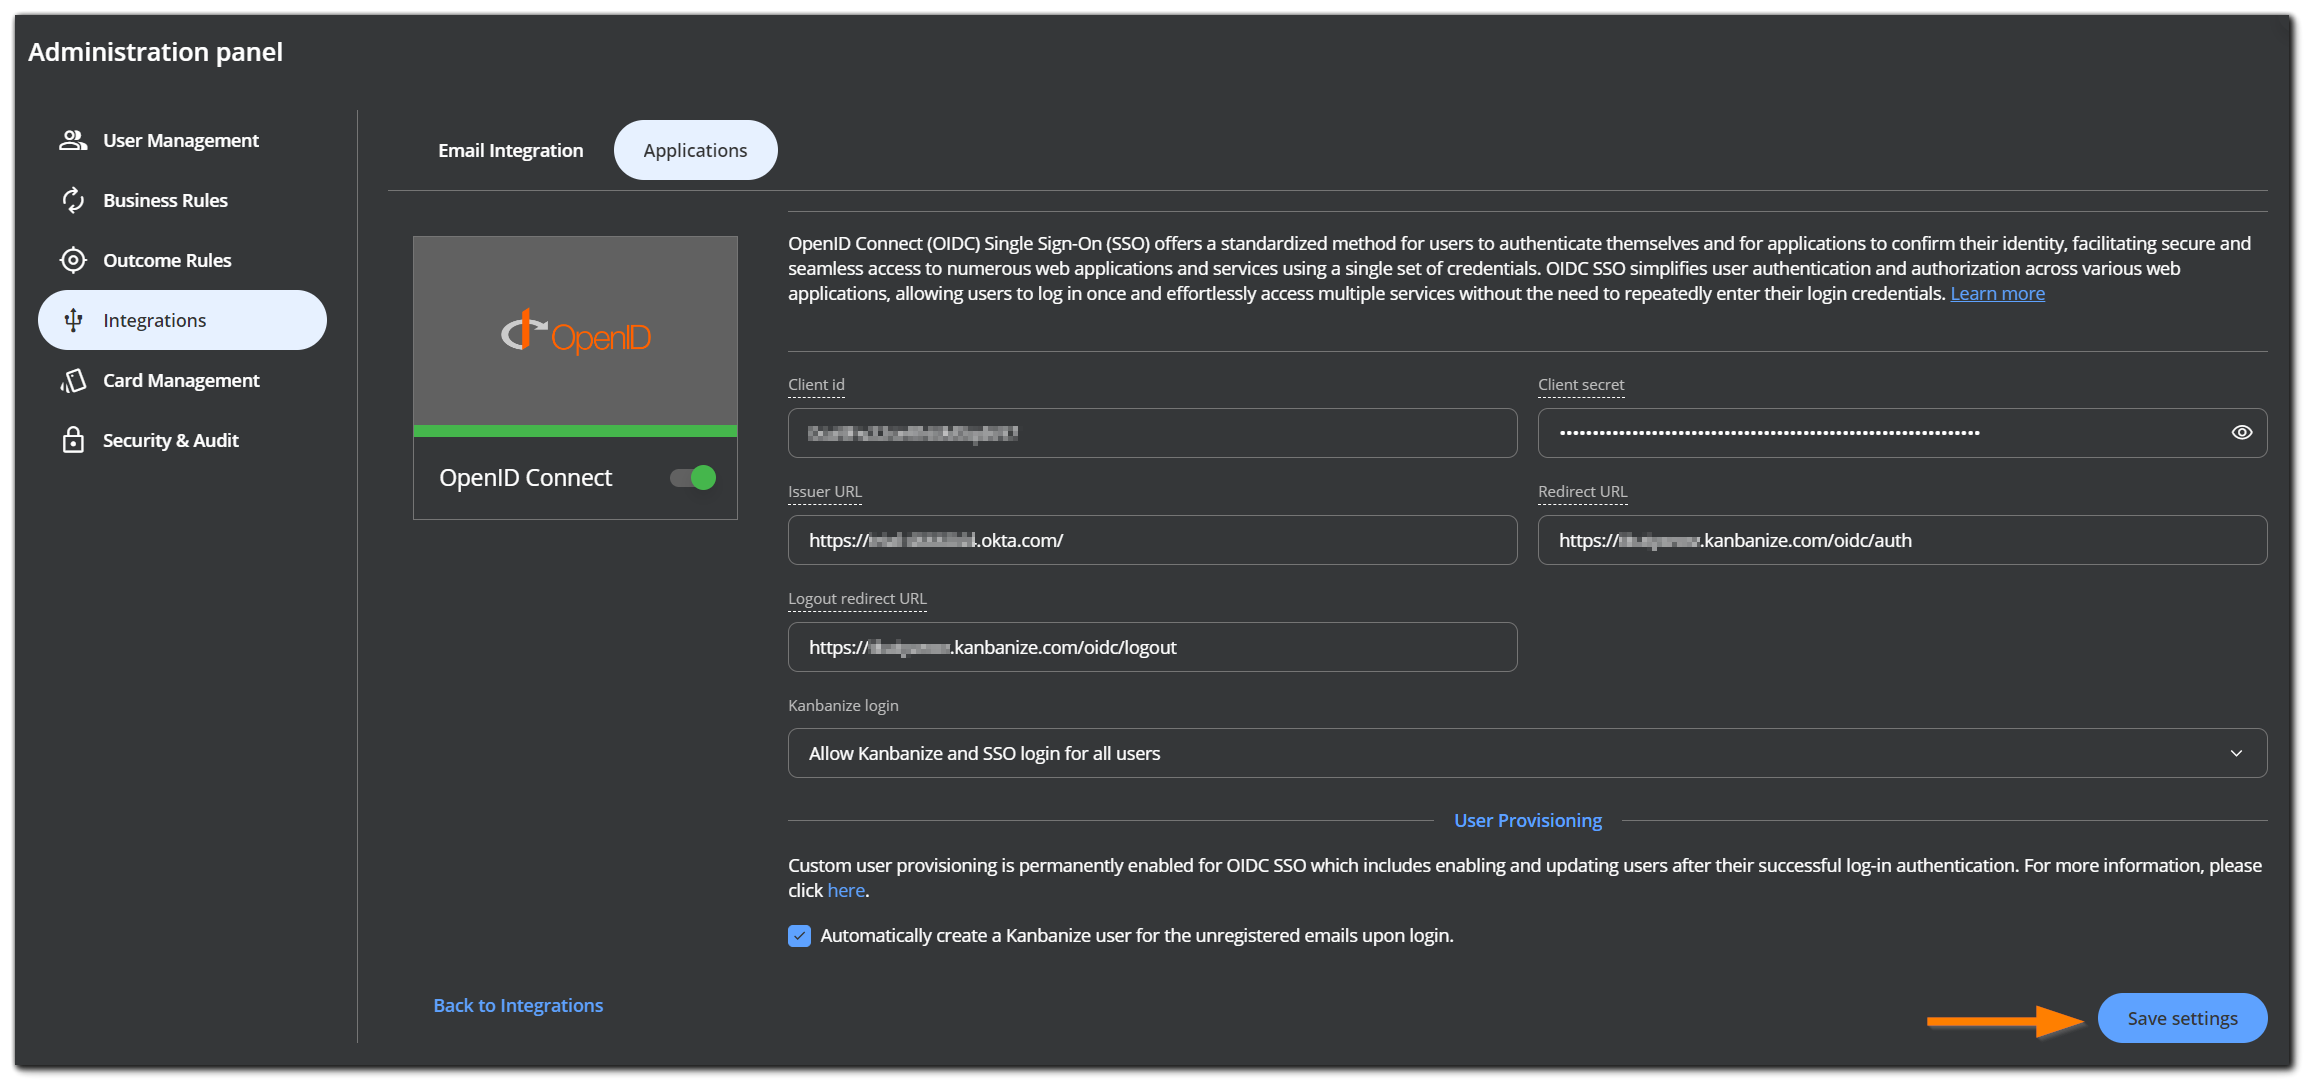Open the Learn more link
This screenshot has height=1092, width=2316.
pos(1997,293)
